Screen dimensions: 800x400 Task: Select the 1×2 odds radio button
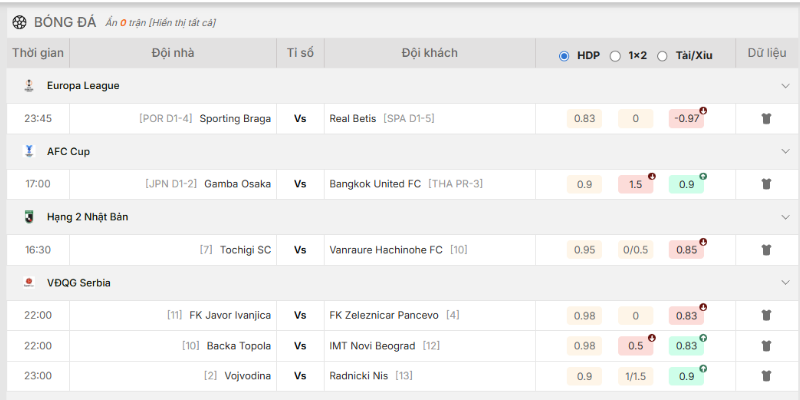615,56
